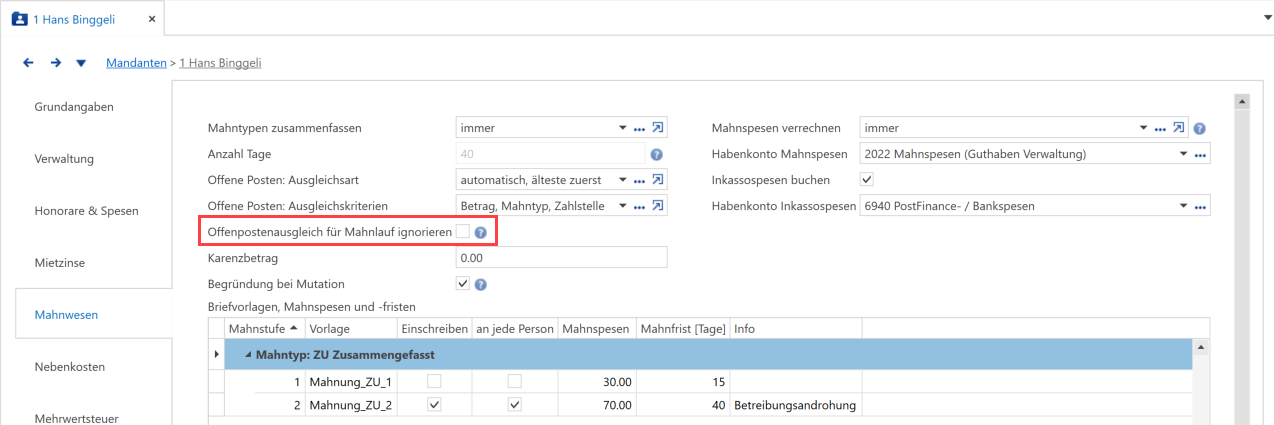Click the Vorlage column header
The height and width of the screenshot is (425, 1274).
[350, 328]
